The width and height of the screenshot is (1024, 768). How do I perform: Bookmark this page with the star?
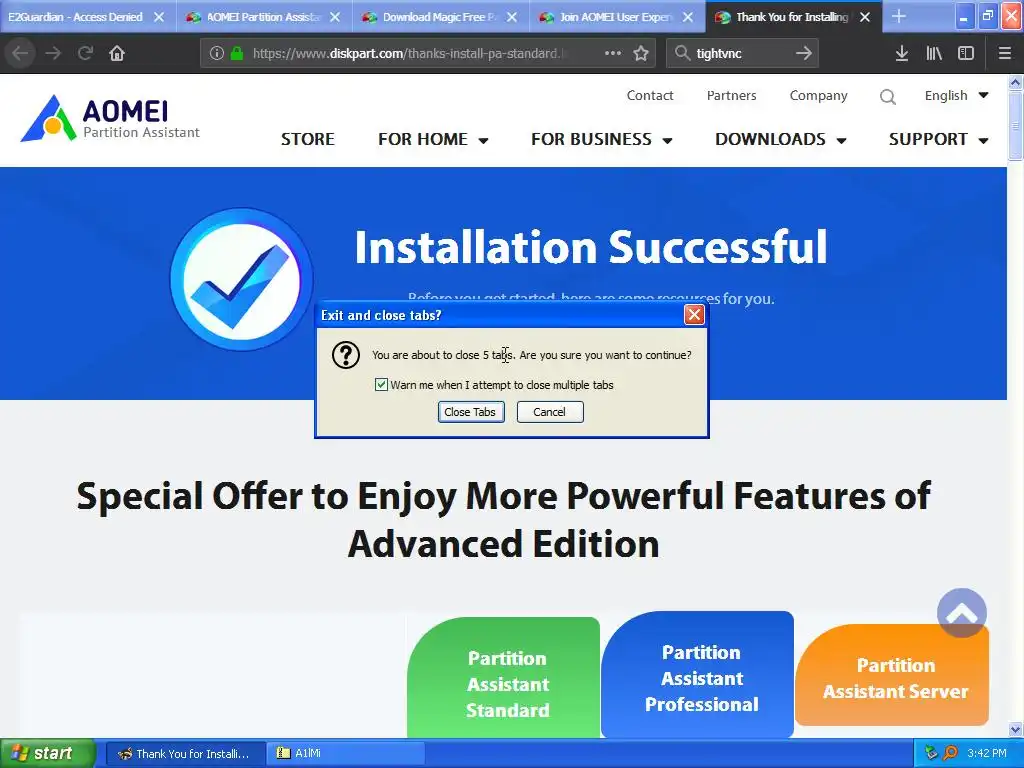click(x=641, y=53)
